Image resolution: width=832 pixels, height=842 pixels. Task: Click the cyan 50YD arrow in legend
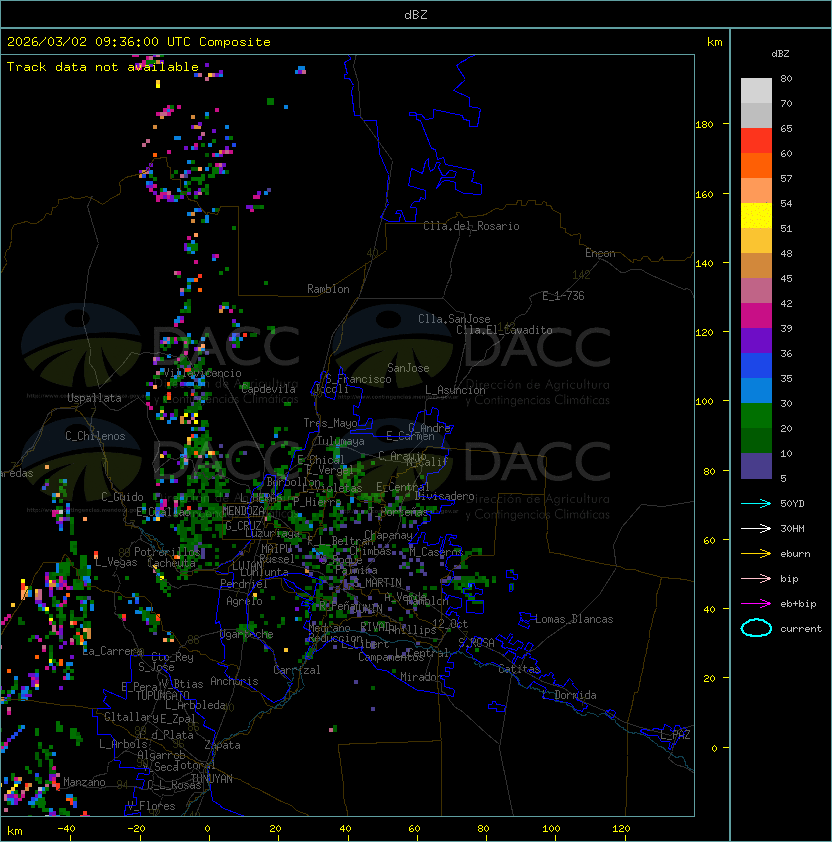[x=756, y=503]
